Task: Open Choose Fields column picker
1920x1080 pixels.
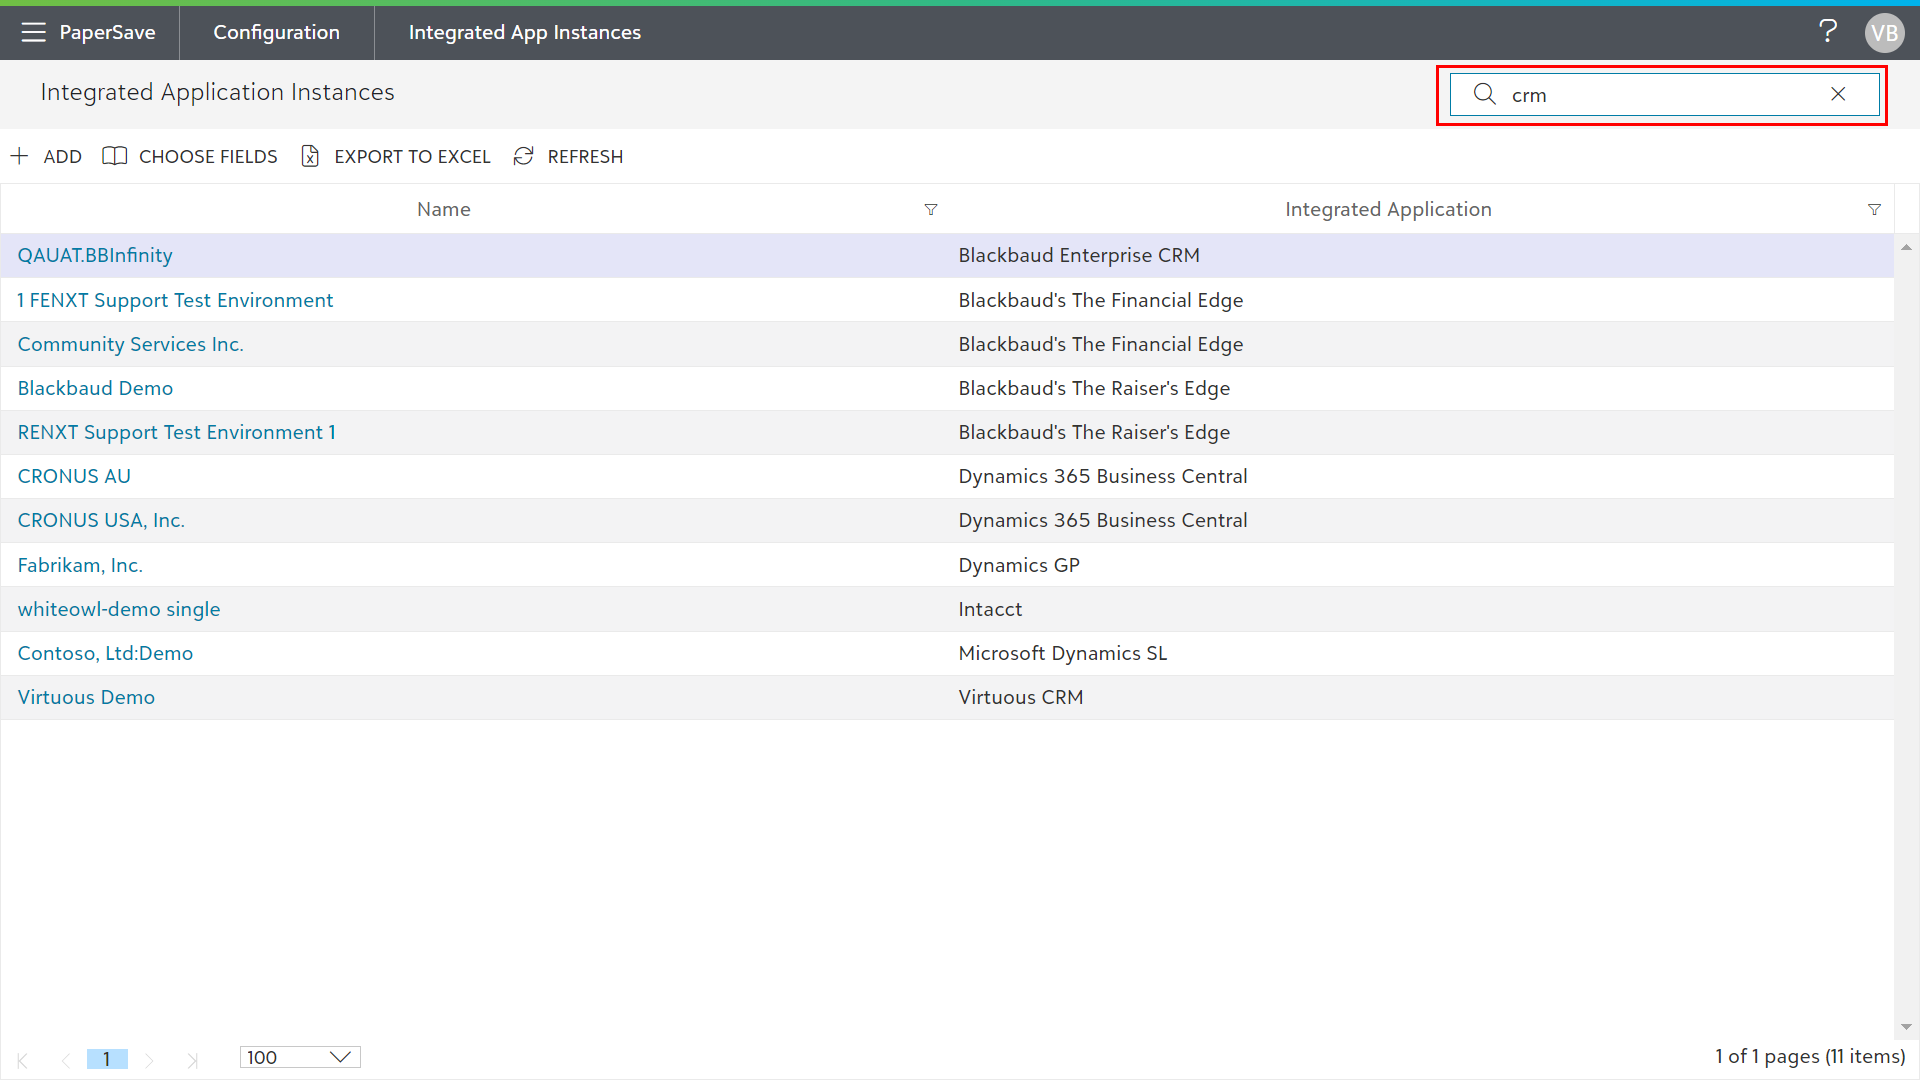Action: click(x=190, y=156)
